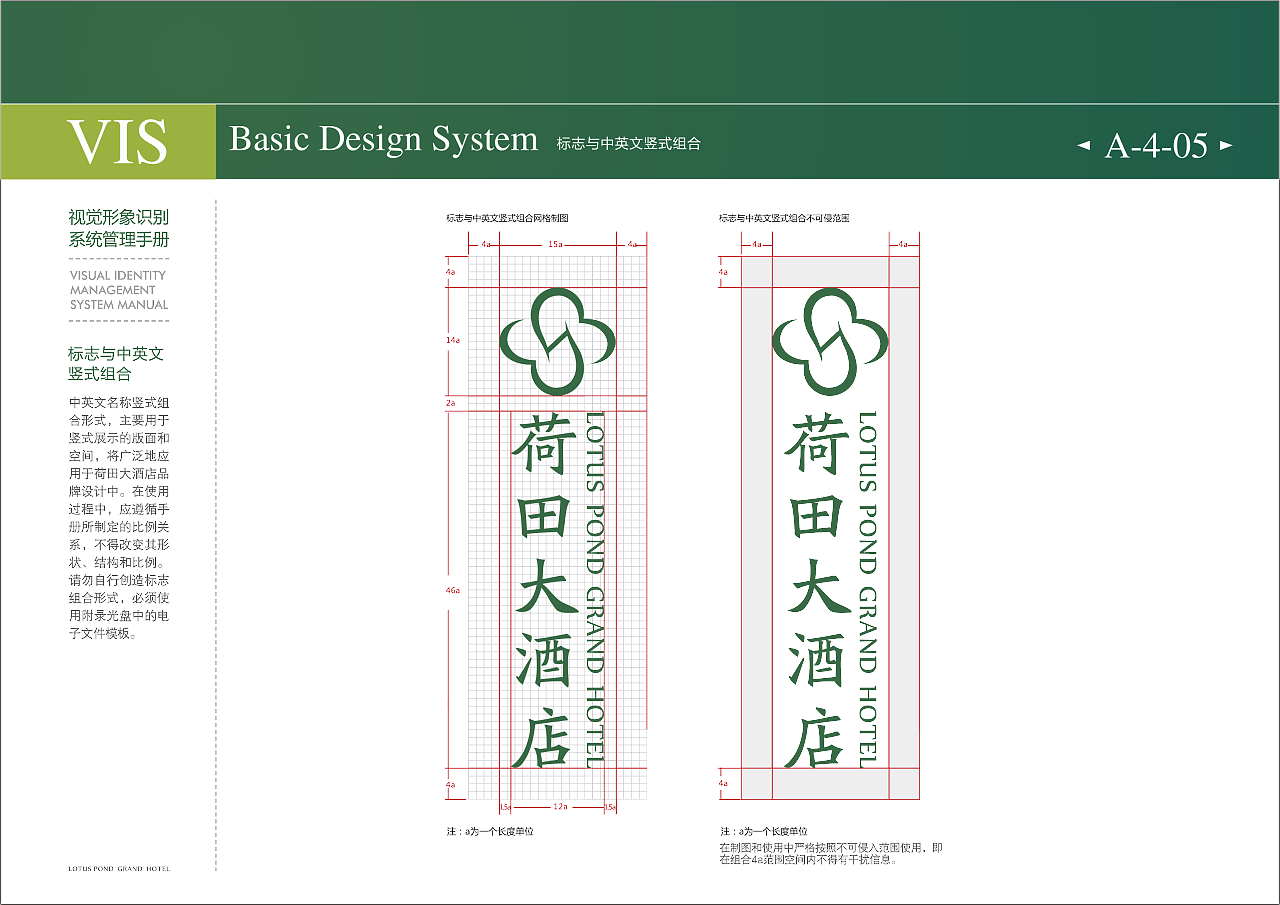Click the VISUAL IDENTITY MANAGEMENT SYSTEM MANUAL text
Screen dimensions: 1280x905
coord(119,290)
